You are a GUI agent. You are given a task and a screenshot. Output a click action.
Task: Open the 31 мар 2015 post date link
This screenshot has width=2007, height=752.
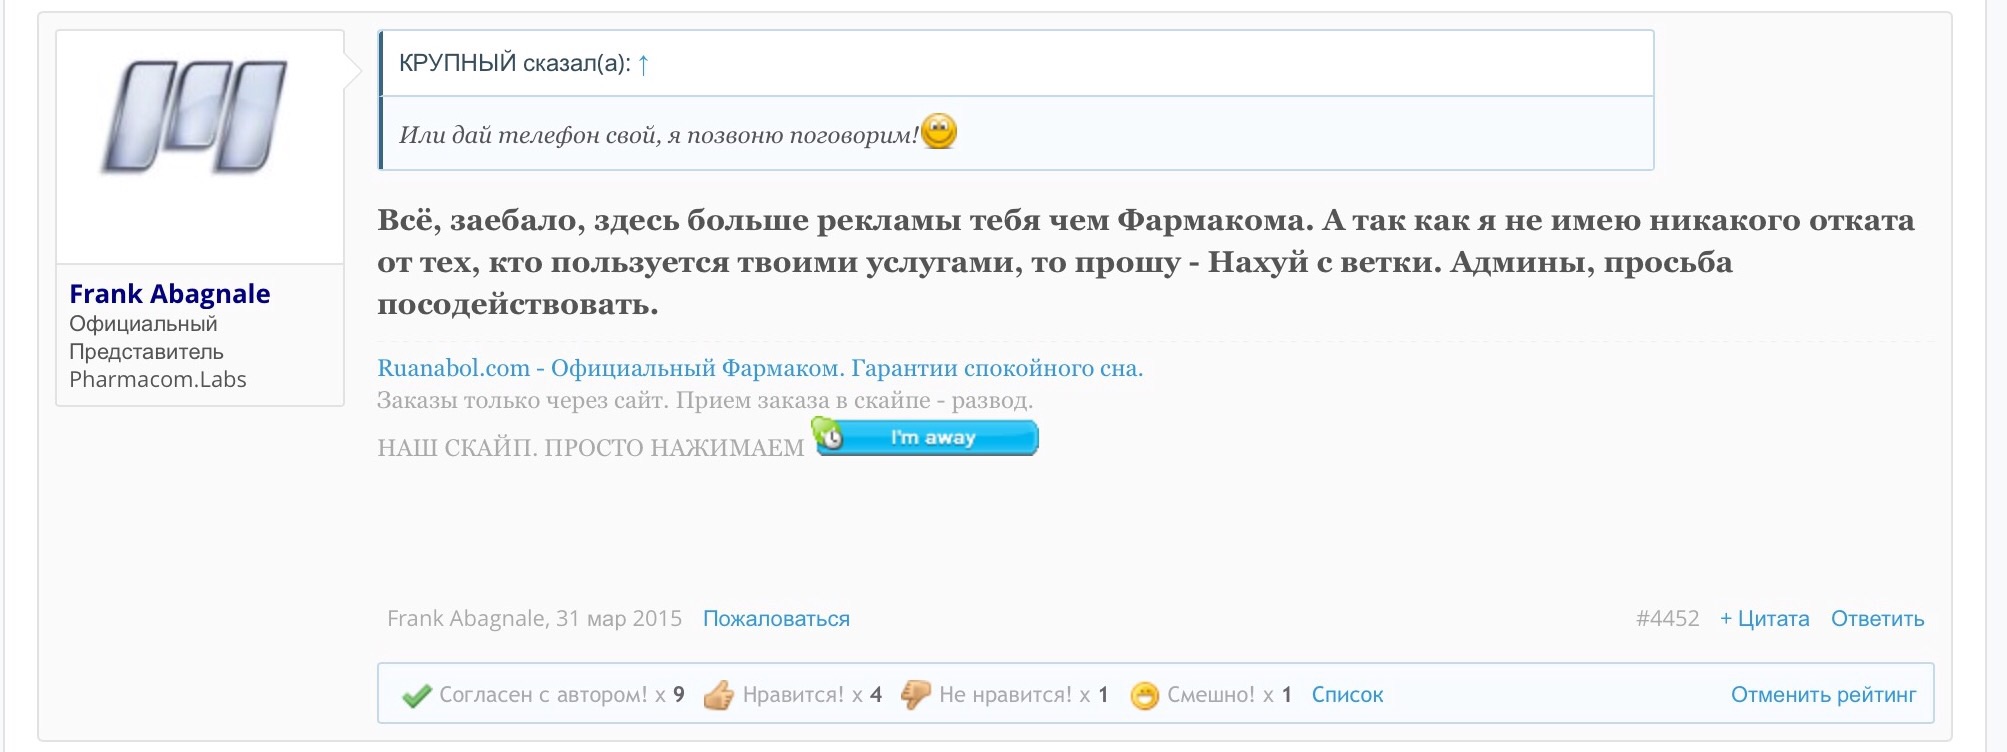tap(619, 619)
